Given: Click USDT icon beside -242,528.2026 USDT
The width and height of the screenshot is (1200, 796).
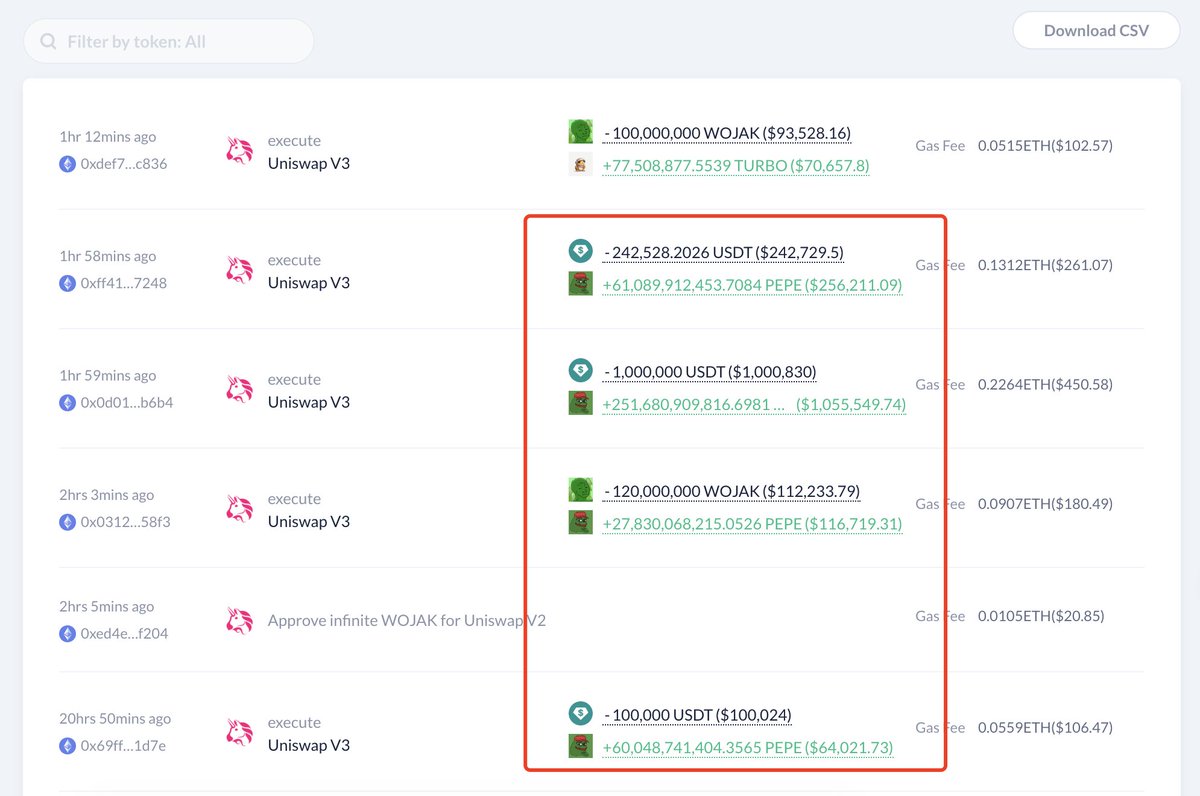Looking at the screenshot, I should click(581, 252).
